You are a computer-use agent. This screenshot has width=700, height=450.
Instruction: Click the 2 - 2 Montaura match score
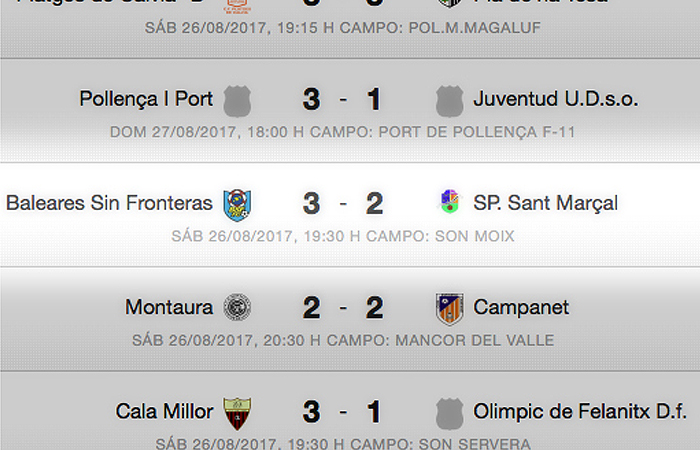pos(343,308)
